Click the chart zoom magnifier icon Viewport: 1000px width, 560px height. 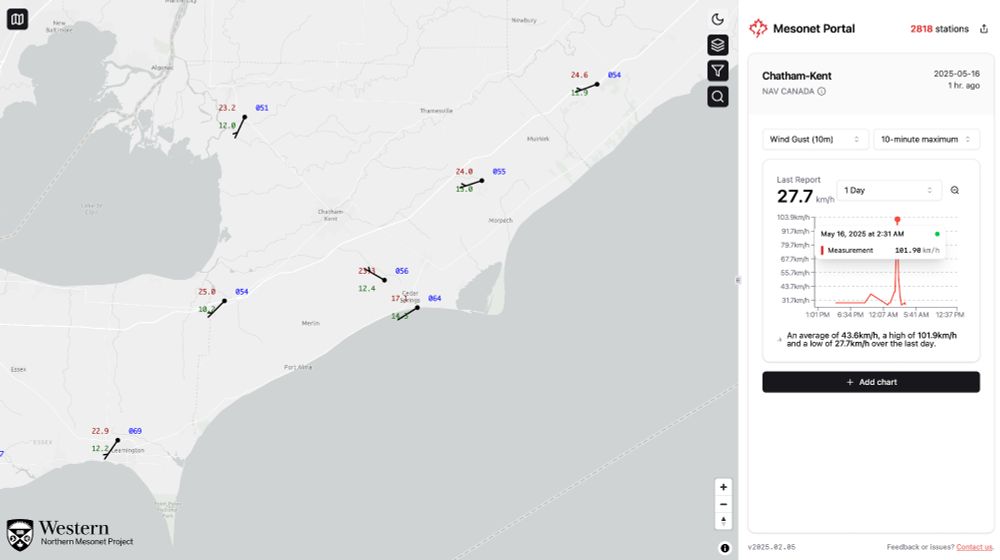[x=955, y=190]
